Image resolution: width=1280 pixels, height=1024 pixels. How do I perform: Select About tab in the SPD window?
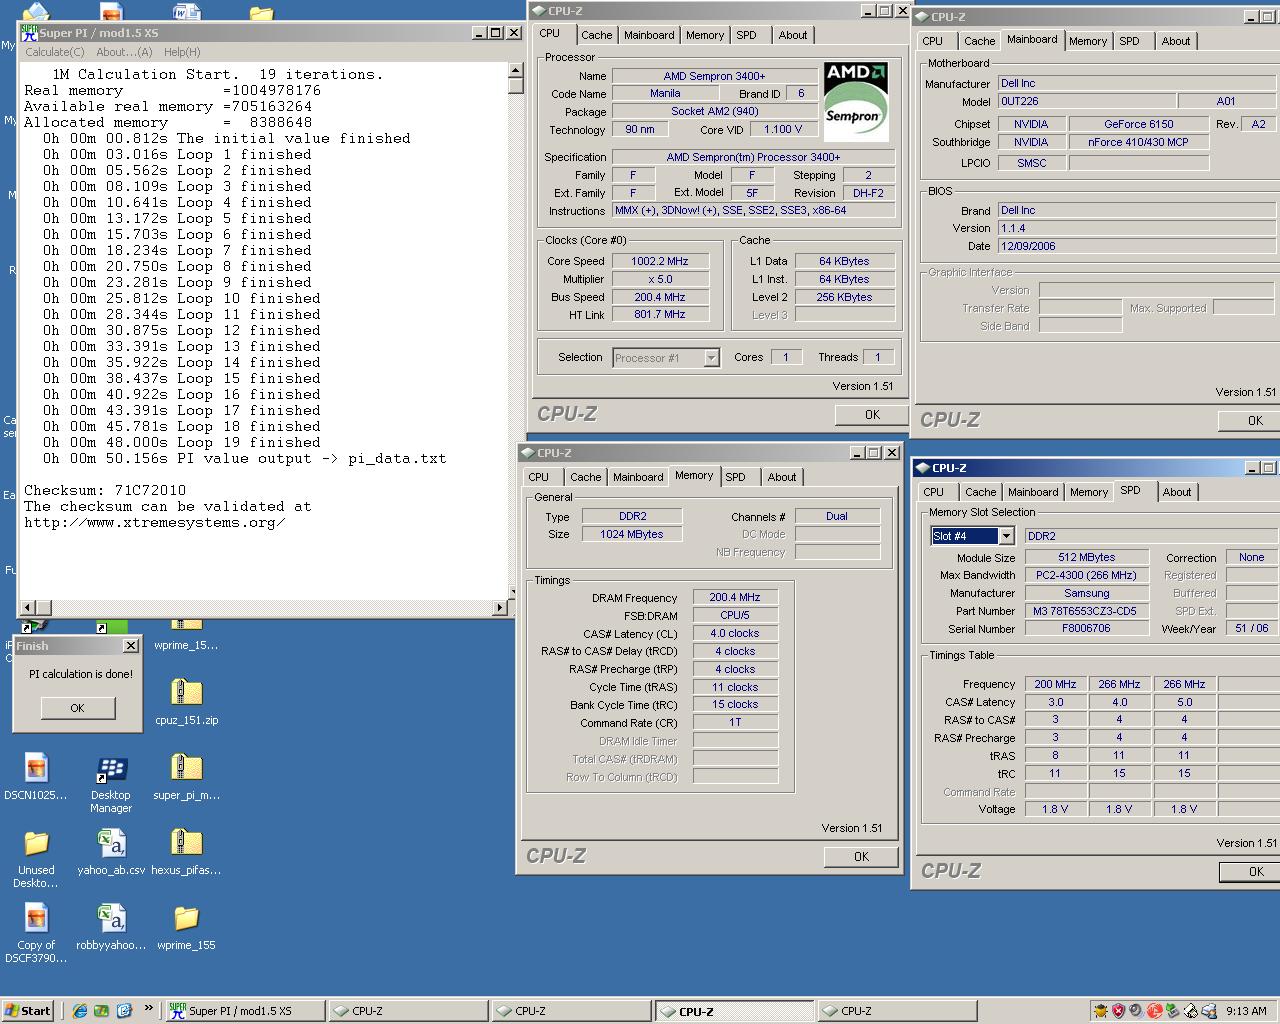[1177, 492]
